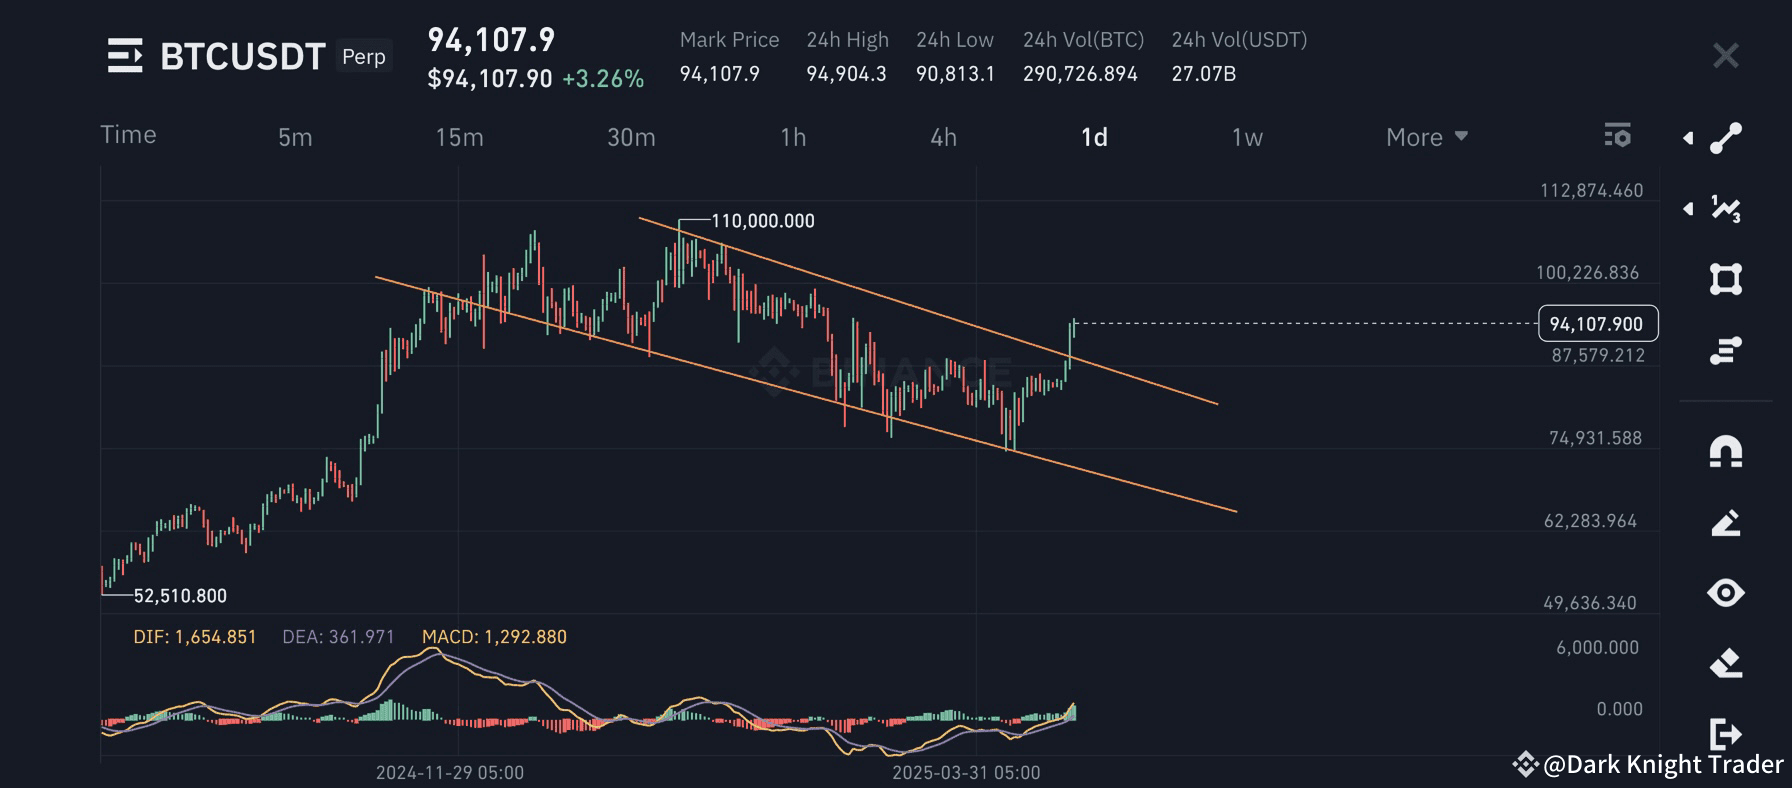
Task: Close the full-screen chart
Action: coord(1726,55)
